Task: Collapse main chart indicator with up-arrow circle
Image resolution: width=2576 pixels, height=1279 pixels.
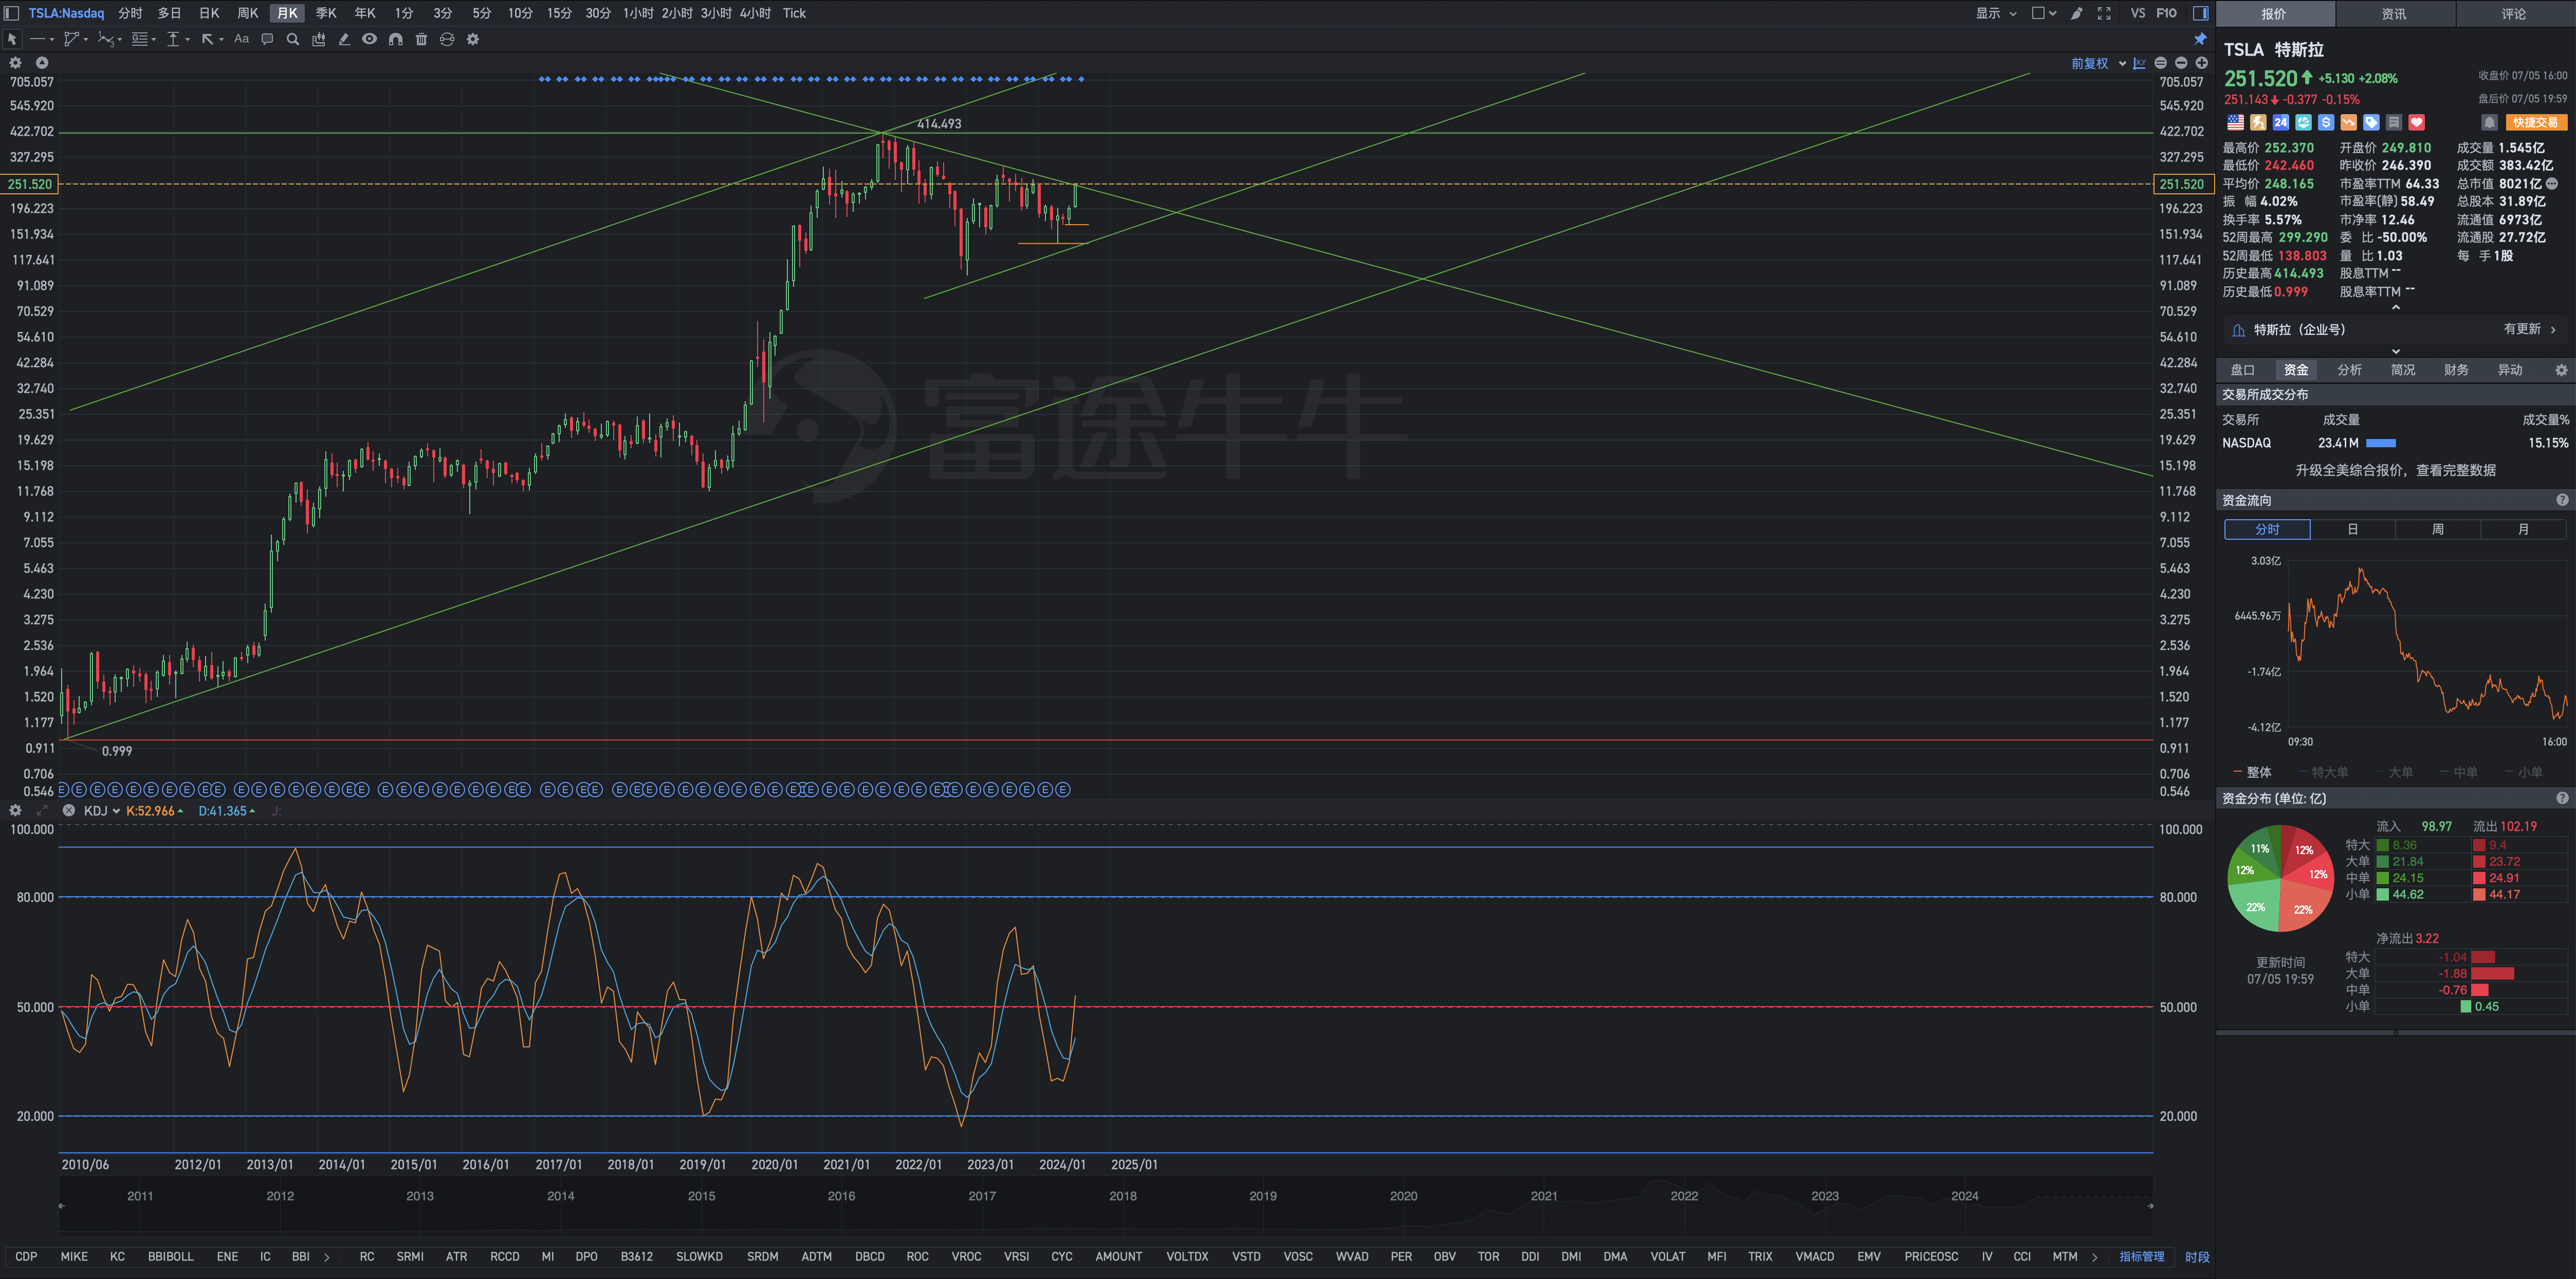Action: tap(42, 62)
